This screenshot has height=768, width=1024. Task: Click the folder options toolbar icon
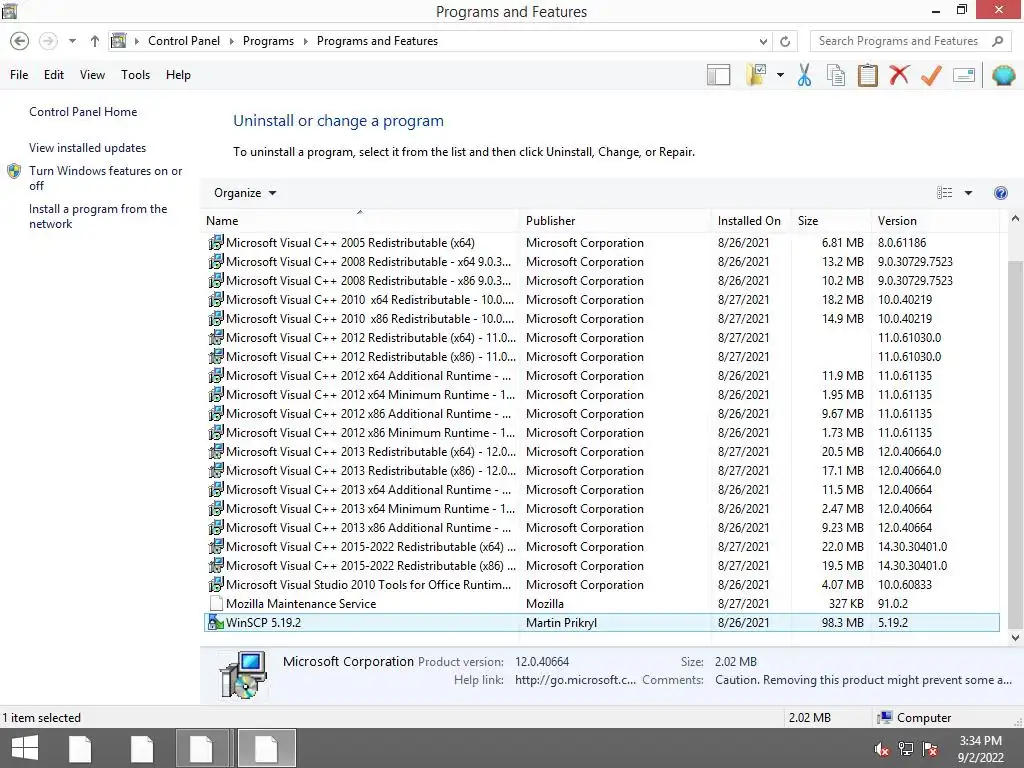756,75
